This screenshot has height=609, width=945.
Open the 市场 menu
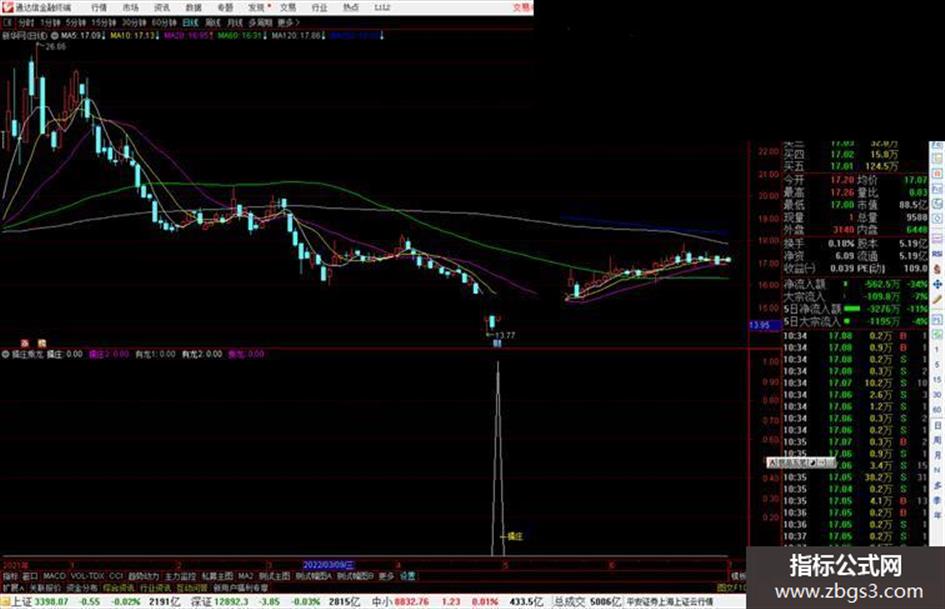click(x=130, y=8)
